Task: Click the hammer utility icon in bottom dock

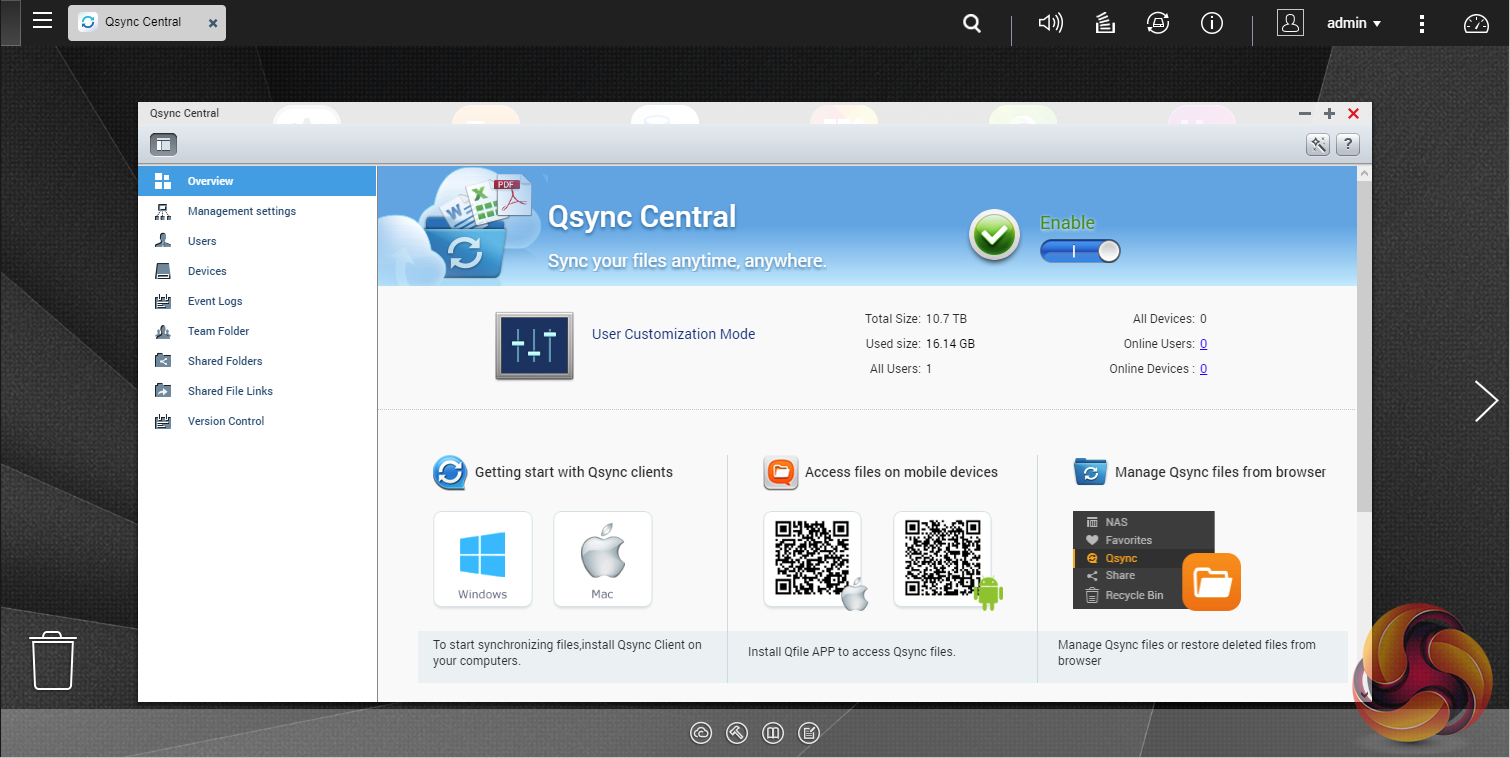Action: (737, 733)
